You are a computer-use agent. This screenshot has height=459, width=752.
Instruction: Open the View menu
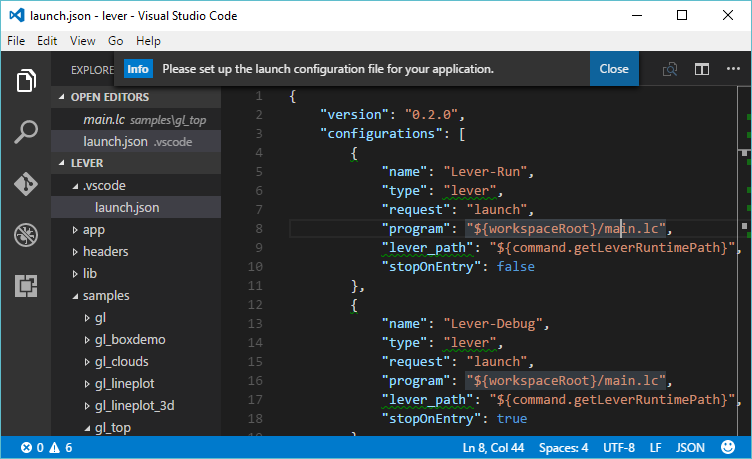pyautogui.click(x=82, y=41)
